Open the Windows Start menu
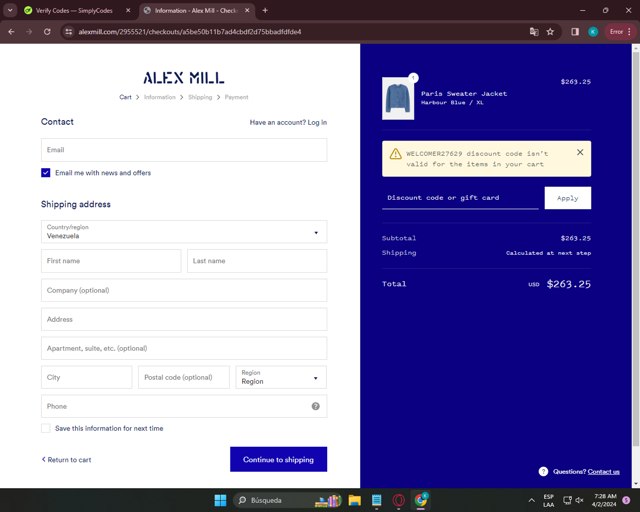The height and width of the screenshot is (512, 640). [x=220, y=500]
